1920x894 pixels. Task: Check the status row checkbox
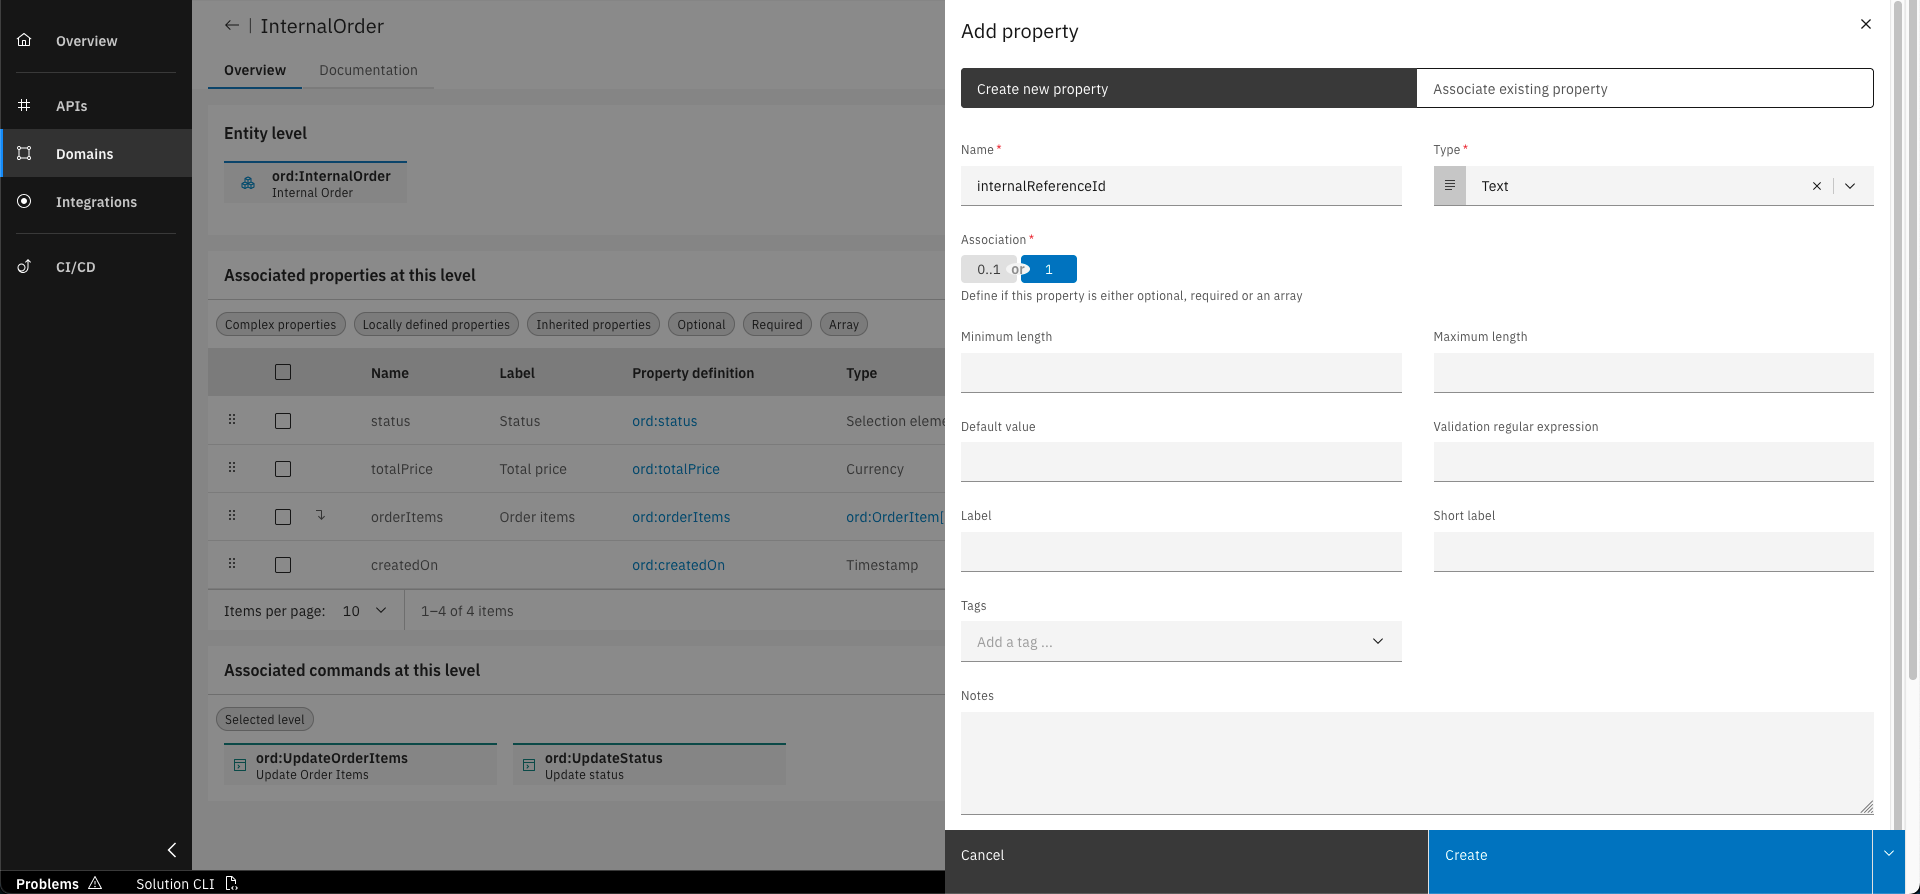[283, 421]
